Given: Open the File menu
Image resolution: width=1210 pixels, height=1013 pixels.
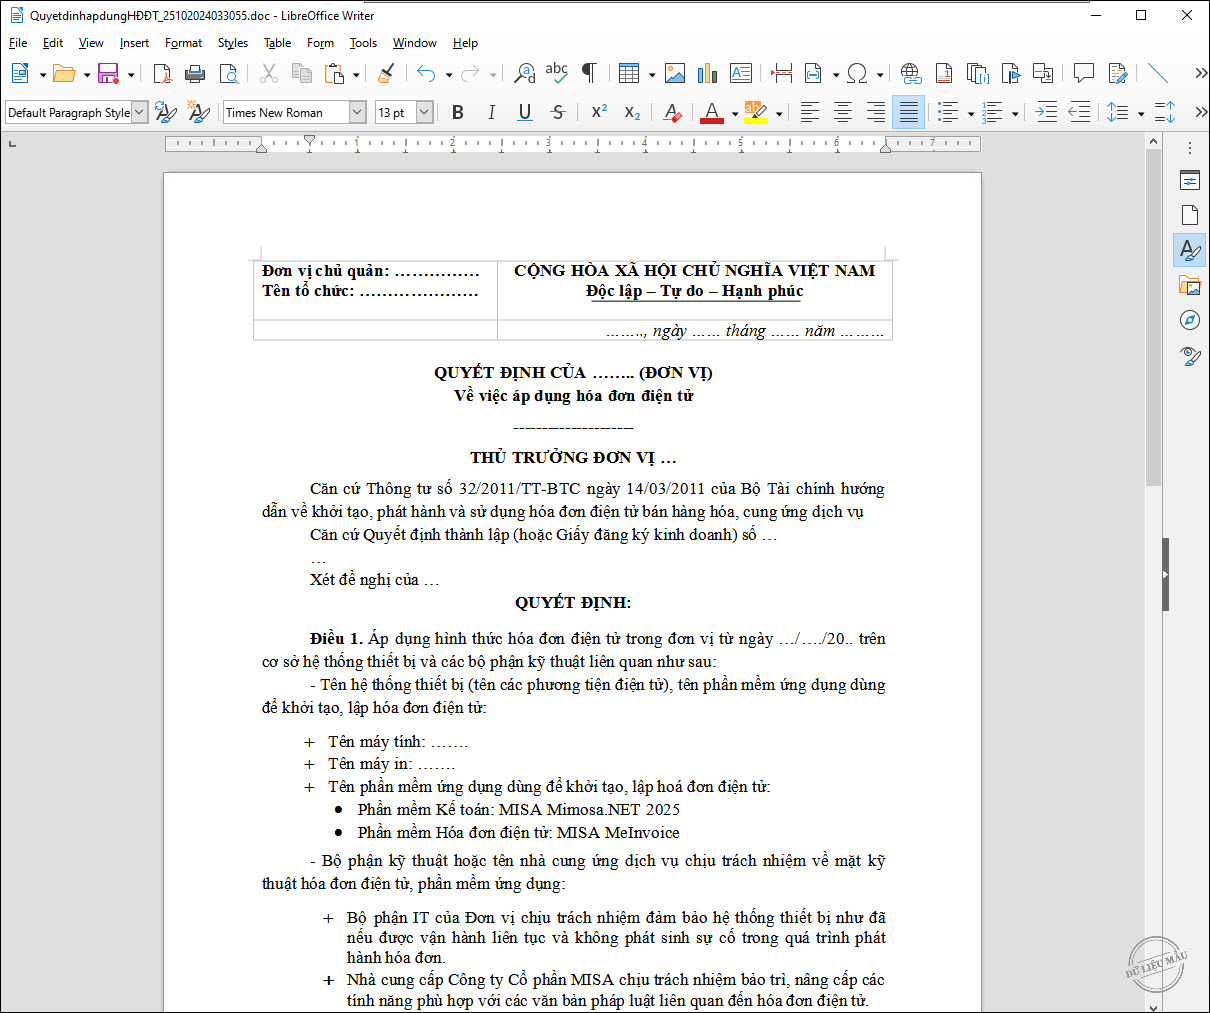Looking at the screenshot, I should (x=18, y=43).
